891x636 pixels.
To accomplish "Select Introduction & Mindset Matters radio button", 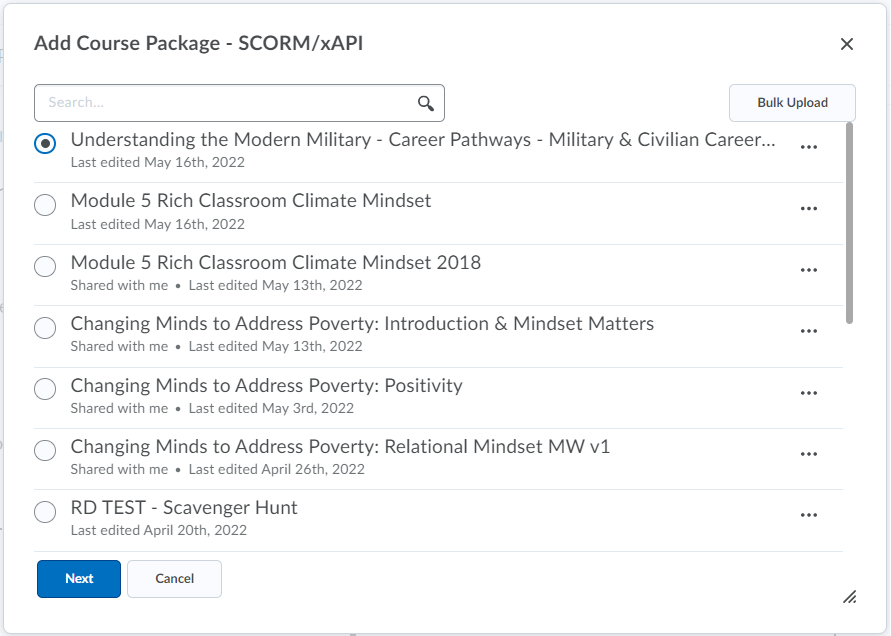I will point(45,327).
